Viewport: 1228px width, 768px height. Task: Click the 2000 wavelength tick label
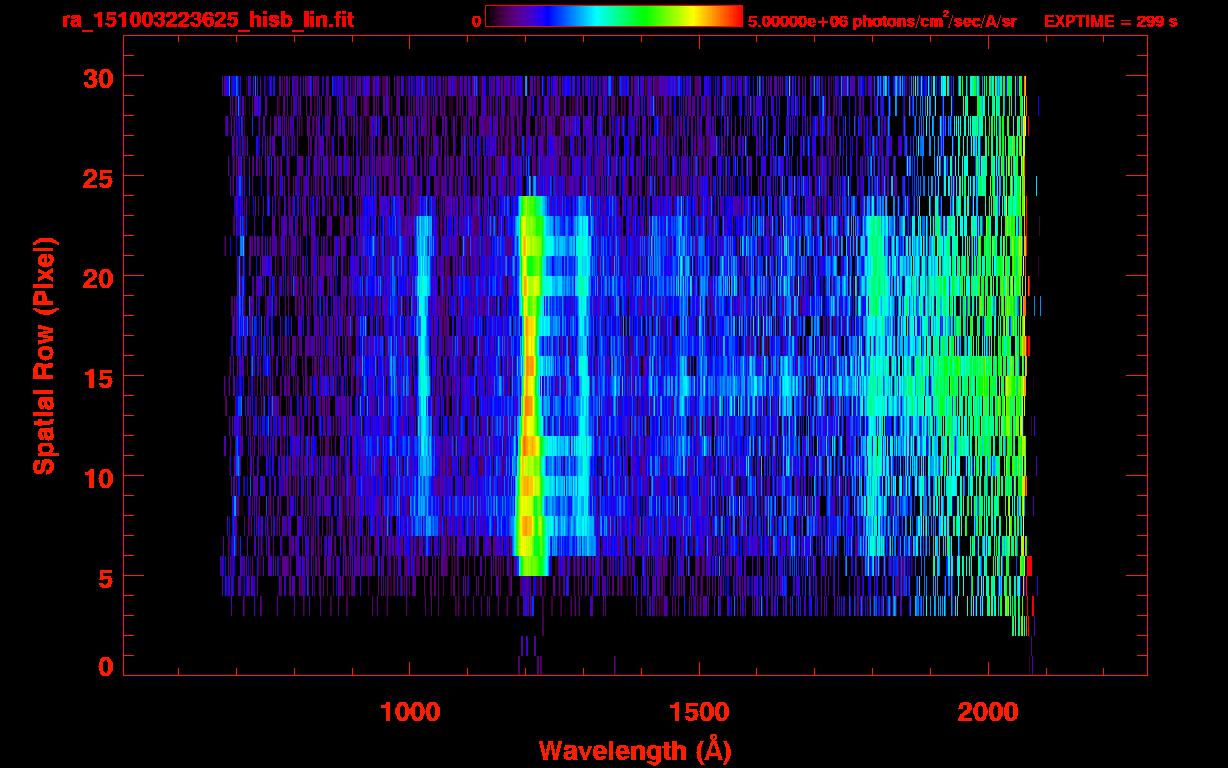[988, 712]
